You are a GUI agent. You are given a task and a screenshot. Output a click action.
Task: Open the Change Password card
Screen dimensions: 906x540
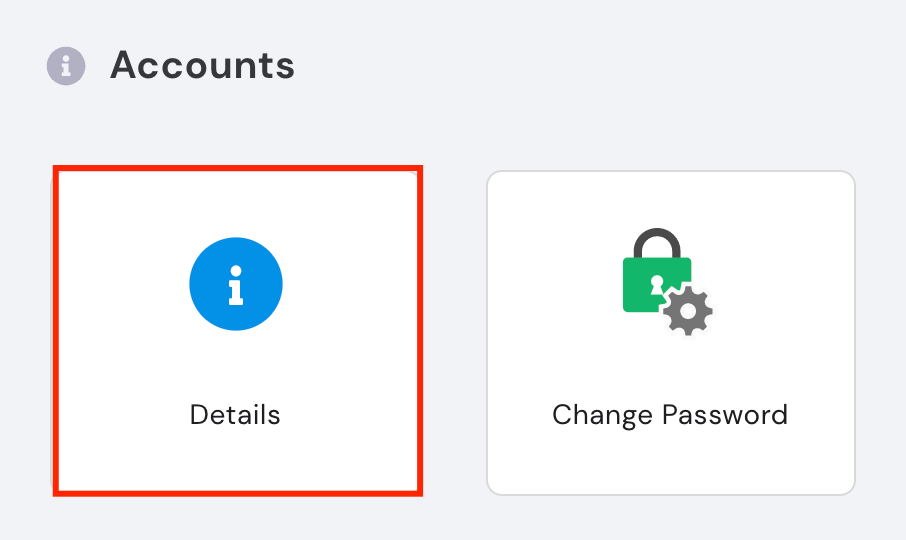[x=671, y=333]
